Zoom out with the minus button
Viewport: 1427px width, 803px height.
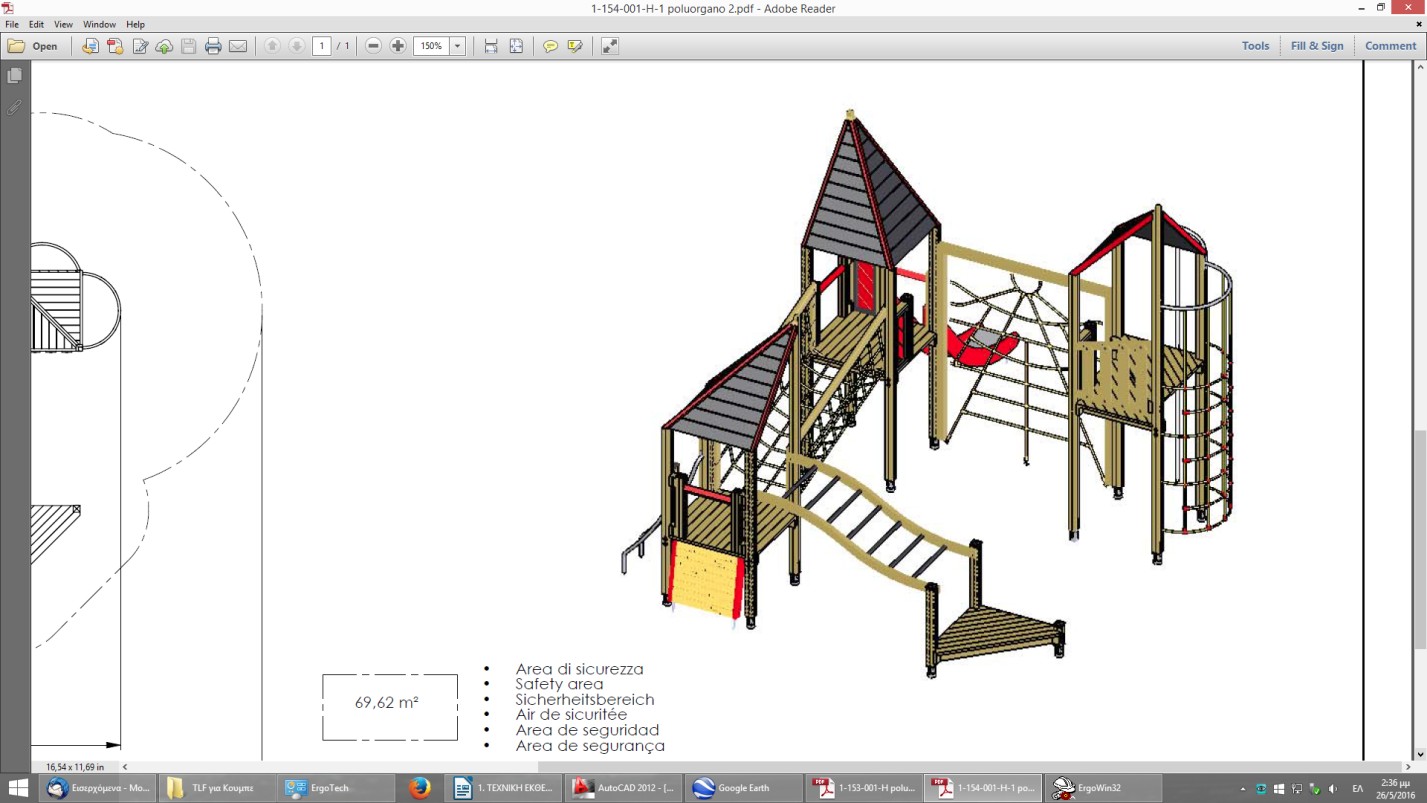(373, 46)
